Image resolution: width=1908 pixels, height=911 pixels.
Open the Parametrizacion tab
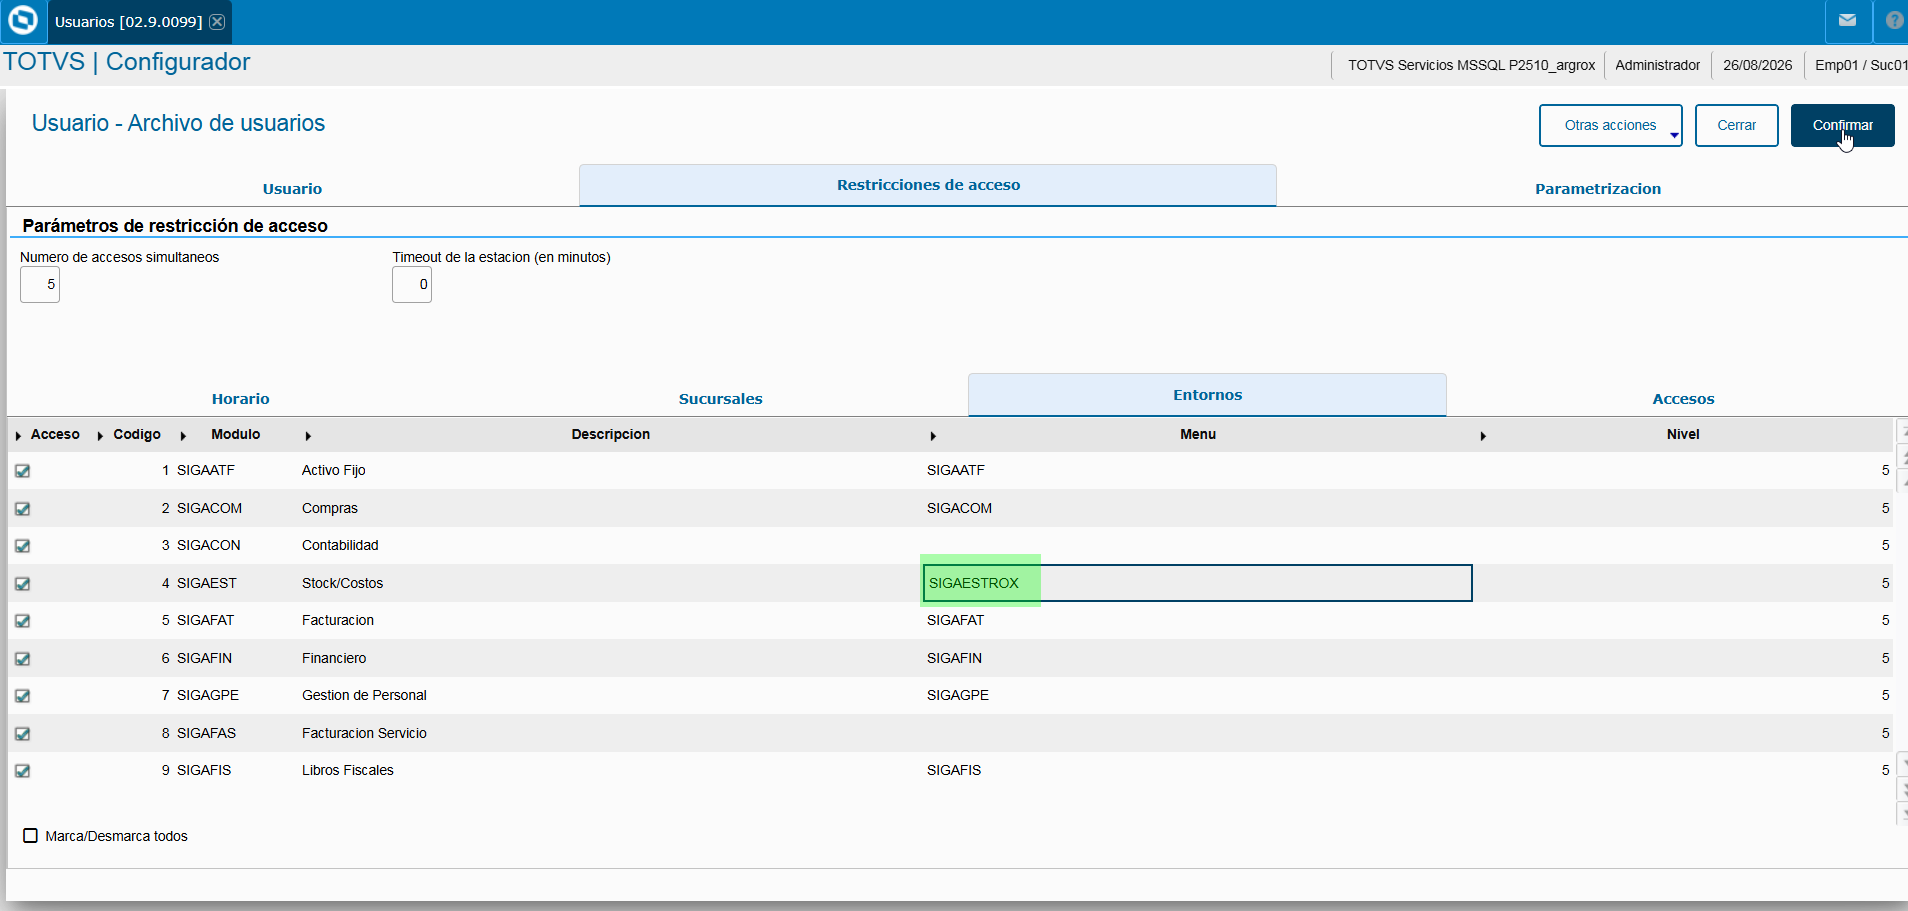coord(1598,188)
